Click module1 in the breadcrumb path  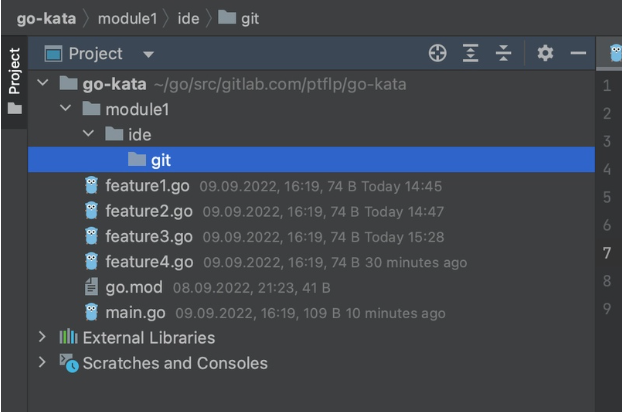tap(123, 19)
